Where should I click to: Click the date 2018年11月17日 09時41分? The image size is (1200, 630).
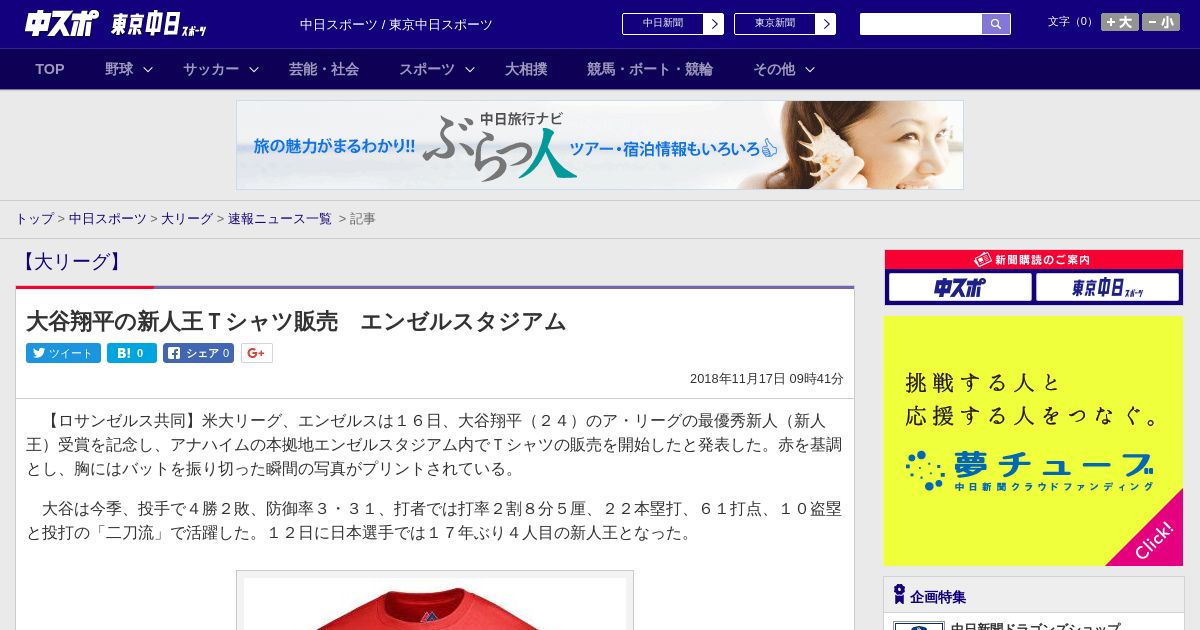click(x=767, y=379)
